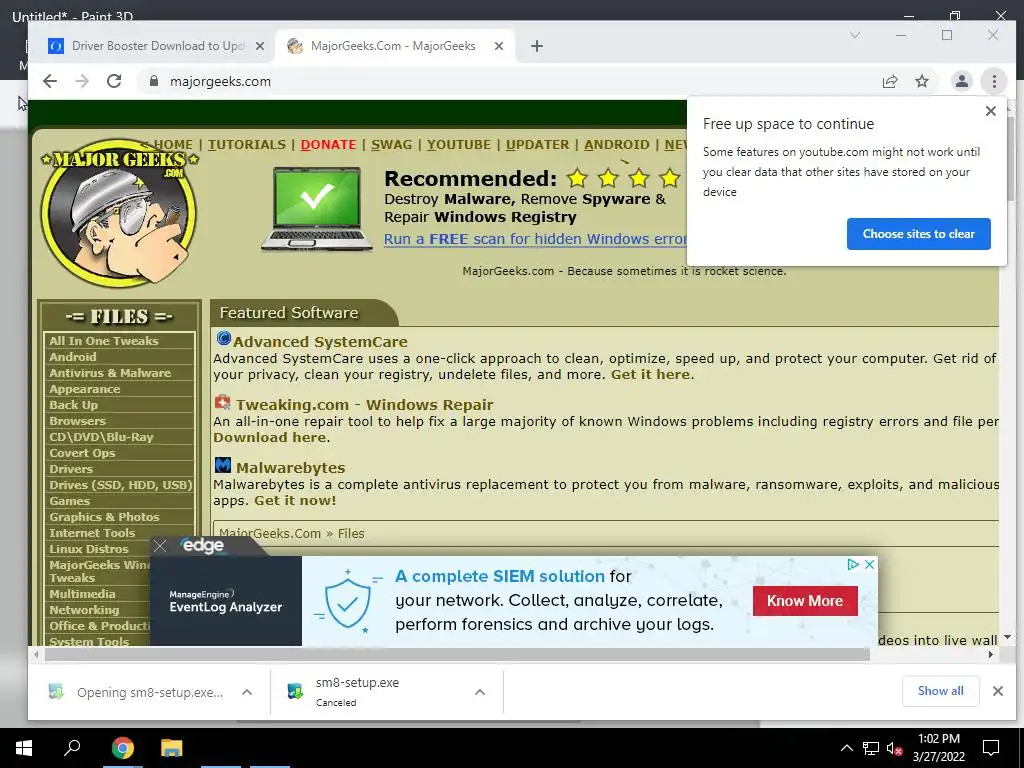This screenshot has height=768, width=1024.
Task: Click Get it now! link
Action: coord(295,501)
